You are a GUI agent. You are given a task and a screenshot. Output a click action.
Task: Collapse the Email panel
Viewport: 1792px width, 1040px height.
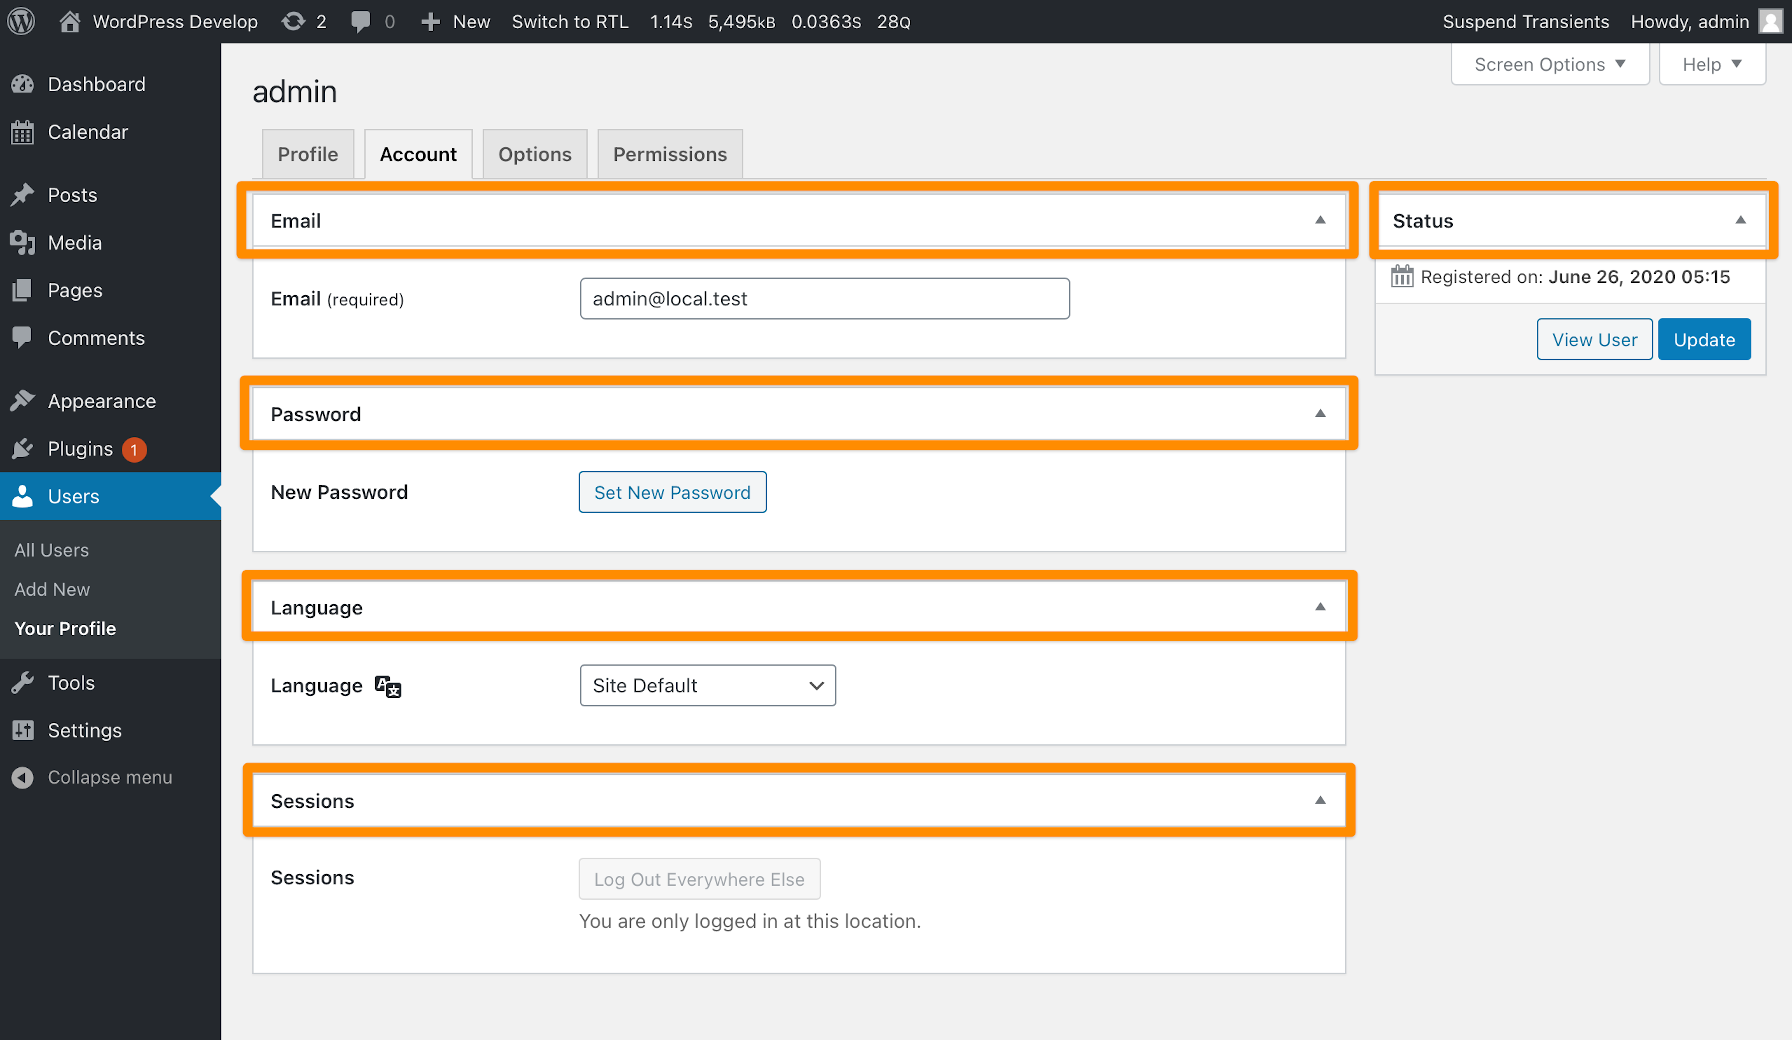[1320, 220]
